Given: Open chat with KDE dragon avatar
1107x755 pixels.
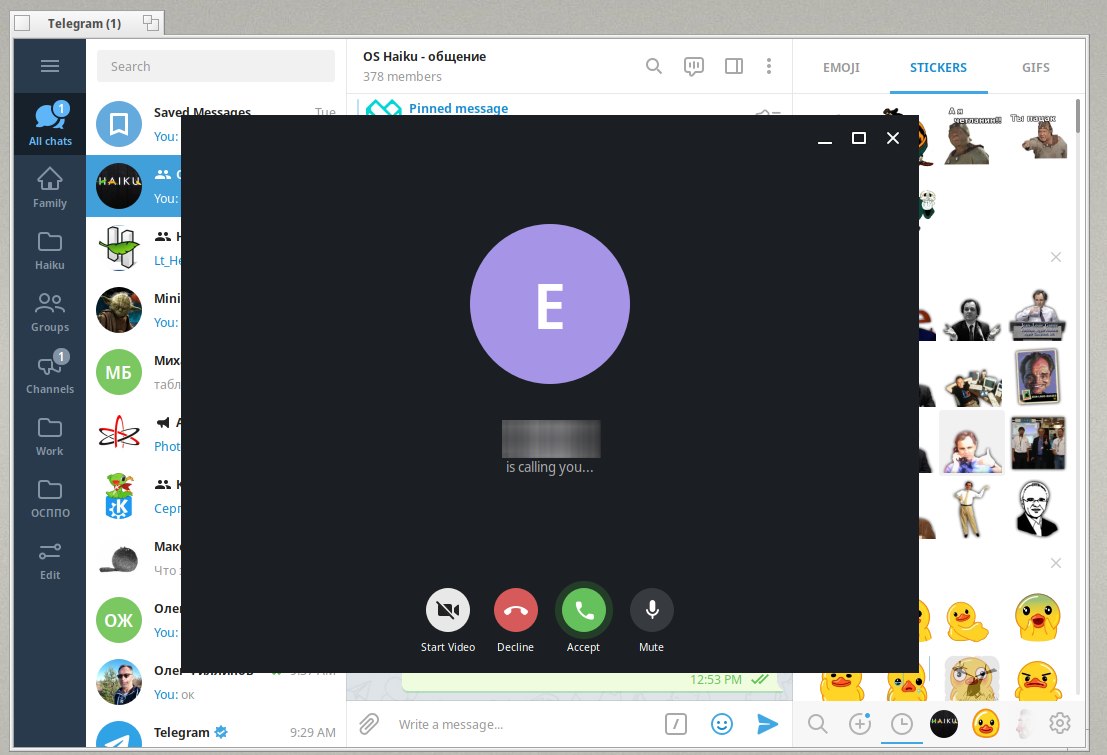Looking at the screenshot, I should coord(119,497).
